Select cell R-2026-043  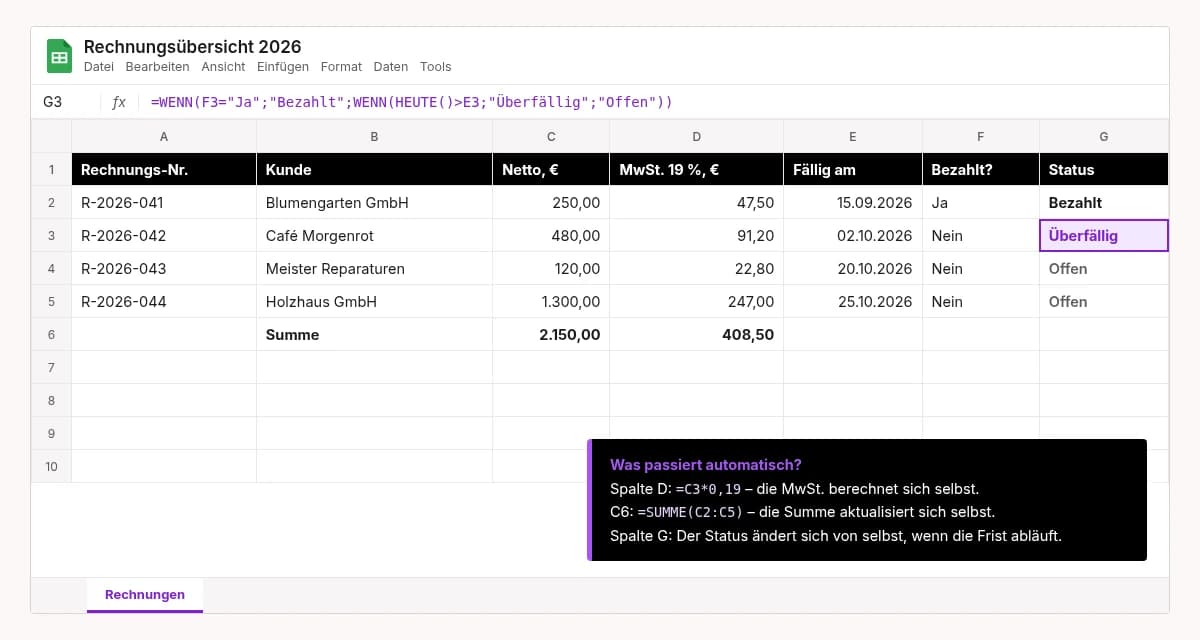coord(164,269)
